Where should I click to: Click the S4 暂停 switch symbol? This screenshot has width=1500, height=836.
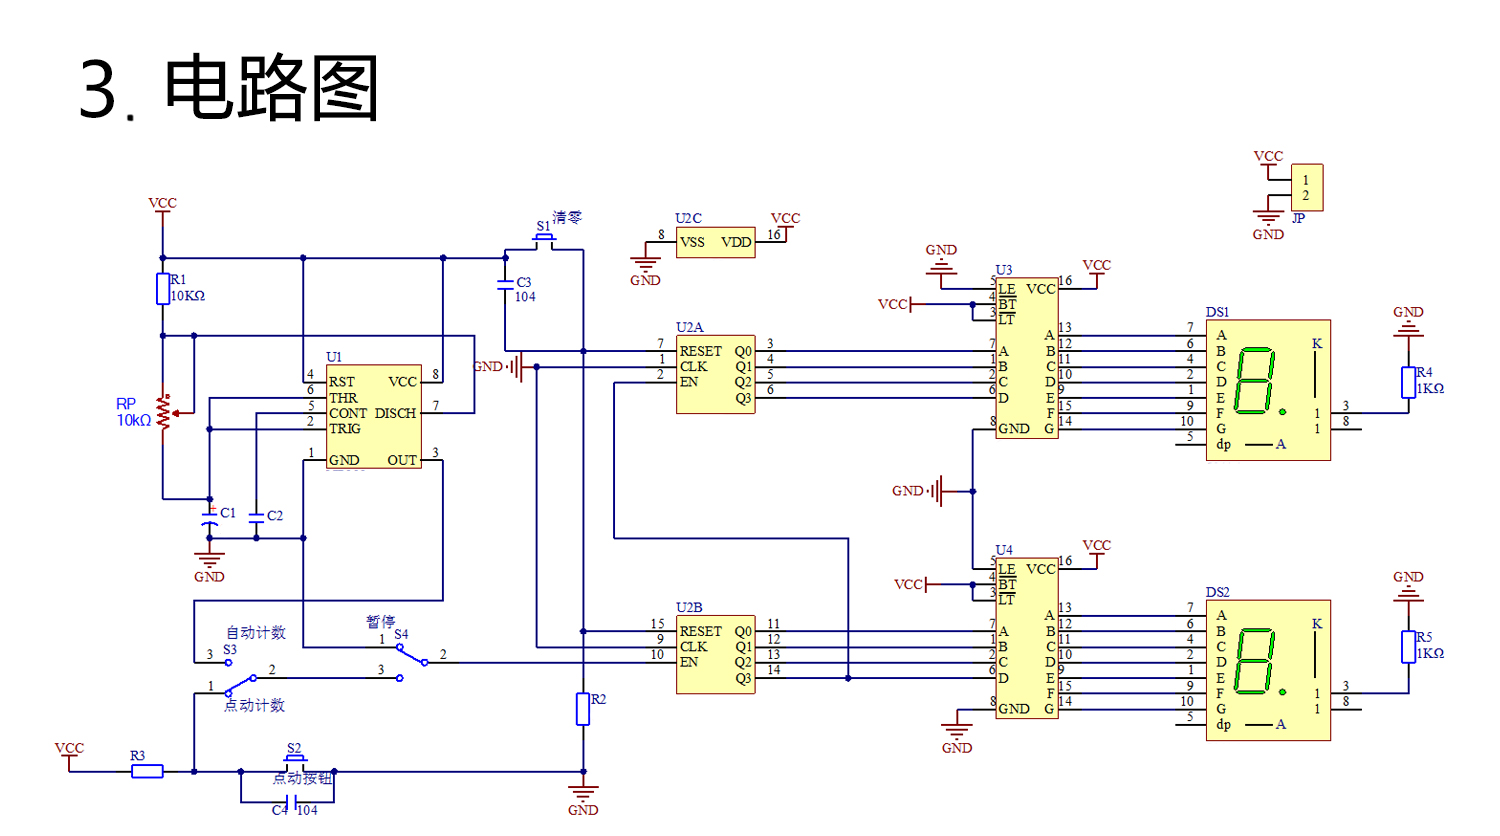pos(411,655)
